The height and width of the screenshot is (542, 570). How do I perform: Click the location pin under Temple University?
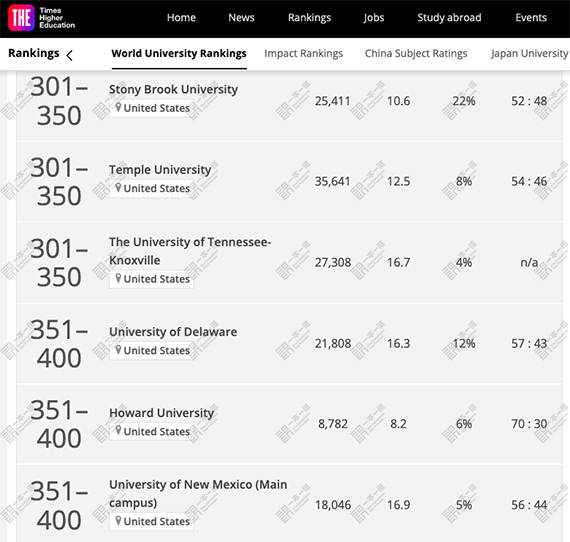click(x=118, y=188)
